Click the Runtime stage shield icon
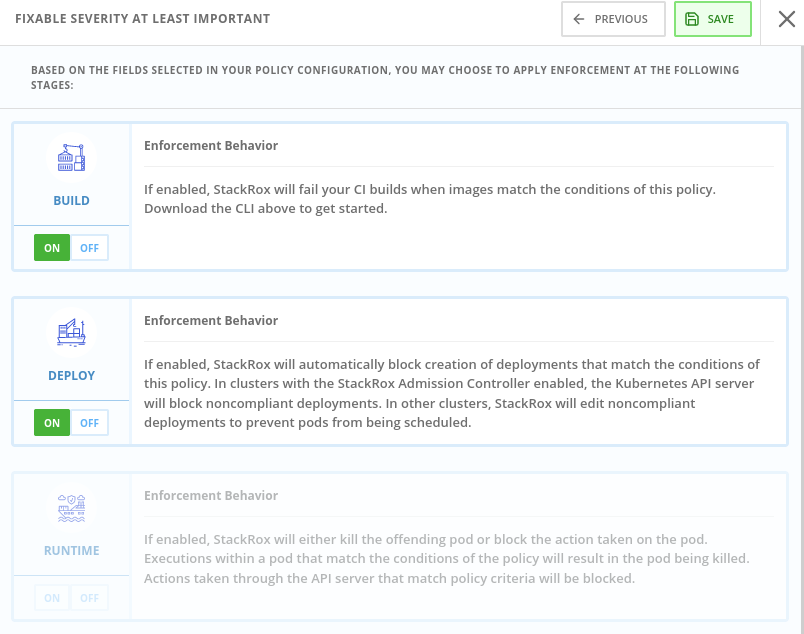This screenshot has width=804, height=634. 71,508
